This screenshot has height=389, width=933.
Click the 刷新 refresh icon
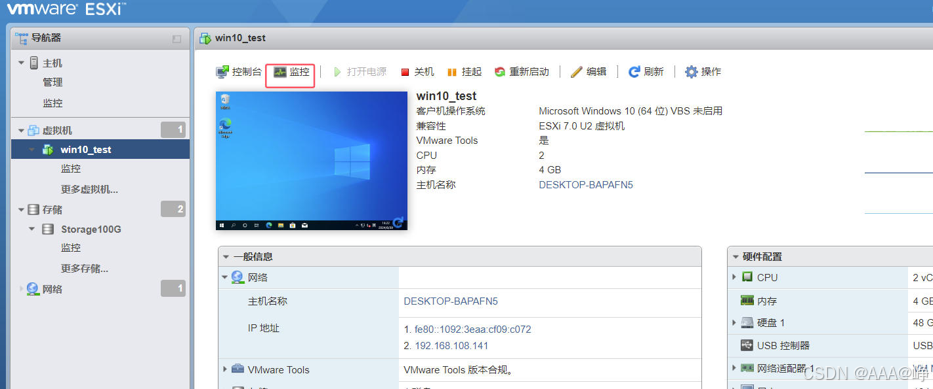(x=634, y=72)
